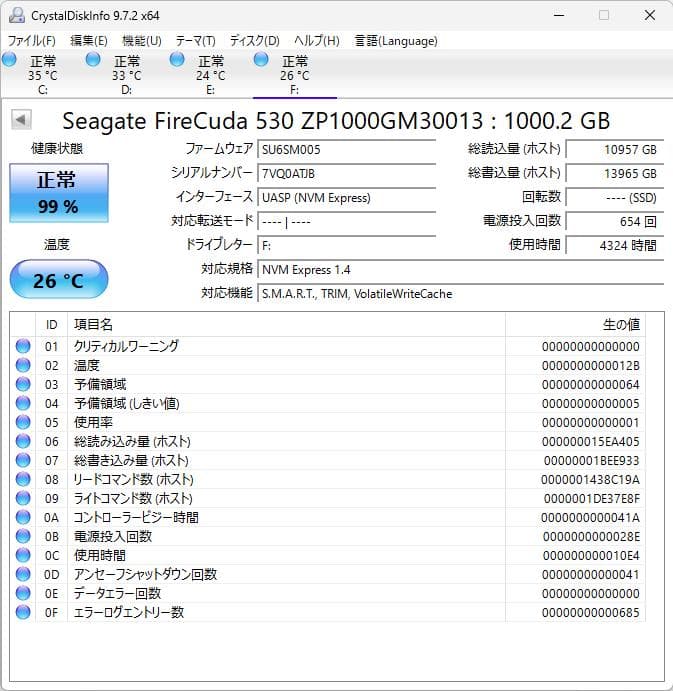
Task: Click the total host writes value 13965 GB
Action: click(x=615, y=173)
